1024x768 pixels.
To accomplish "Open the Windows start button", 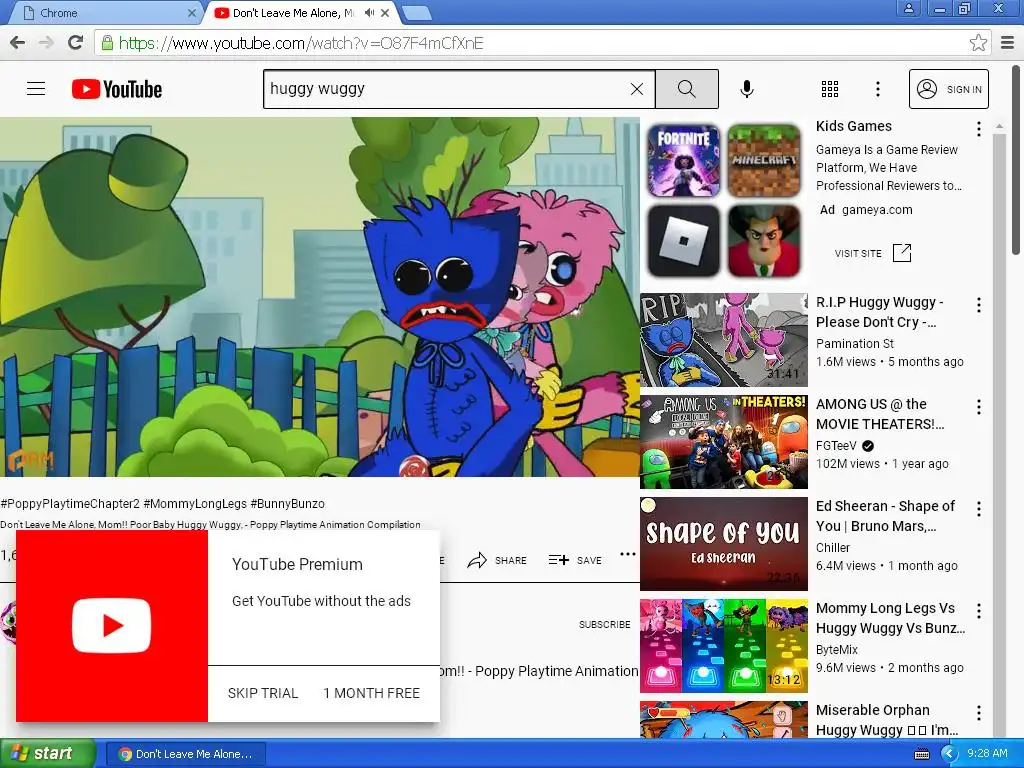I will (x=47, y=754).
